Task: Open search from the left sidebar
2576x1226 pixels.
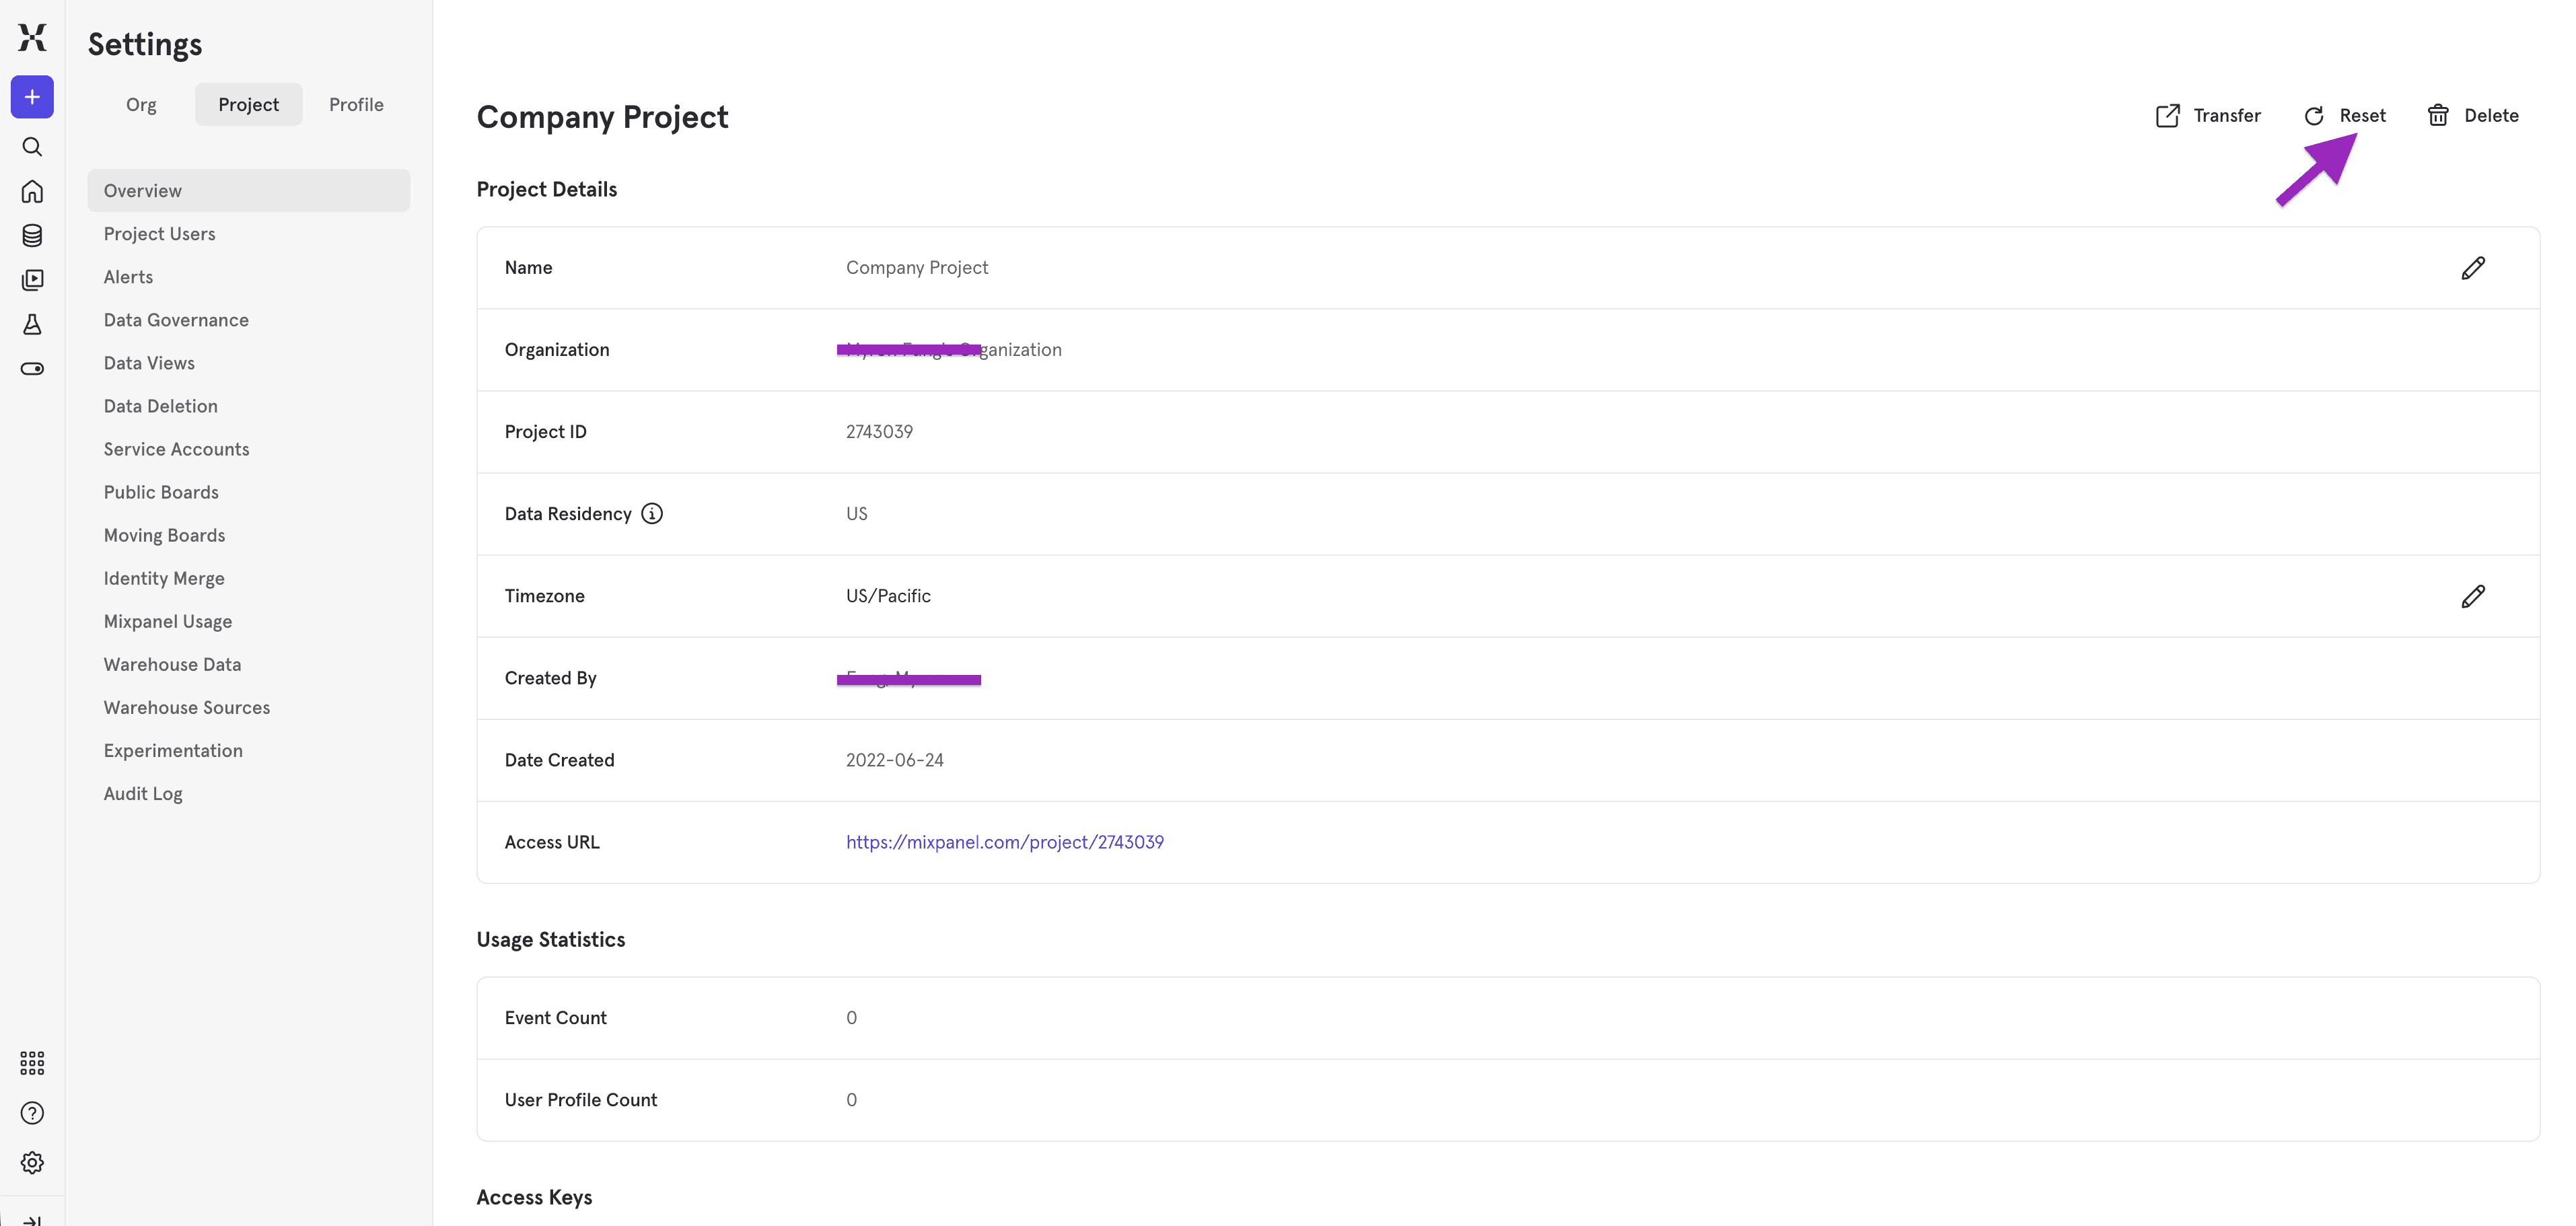Action: [32, 146]
